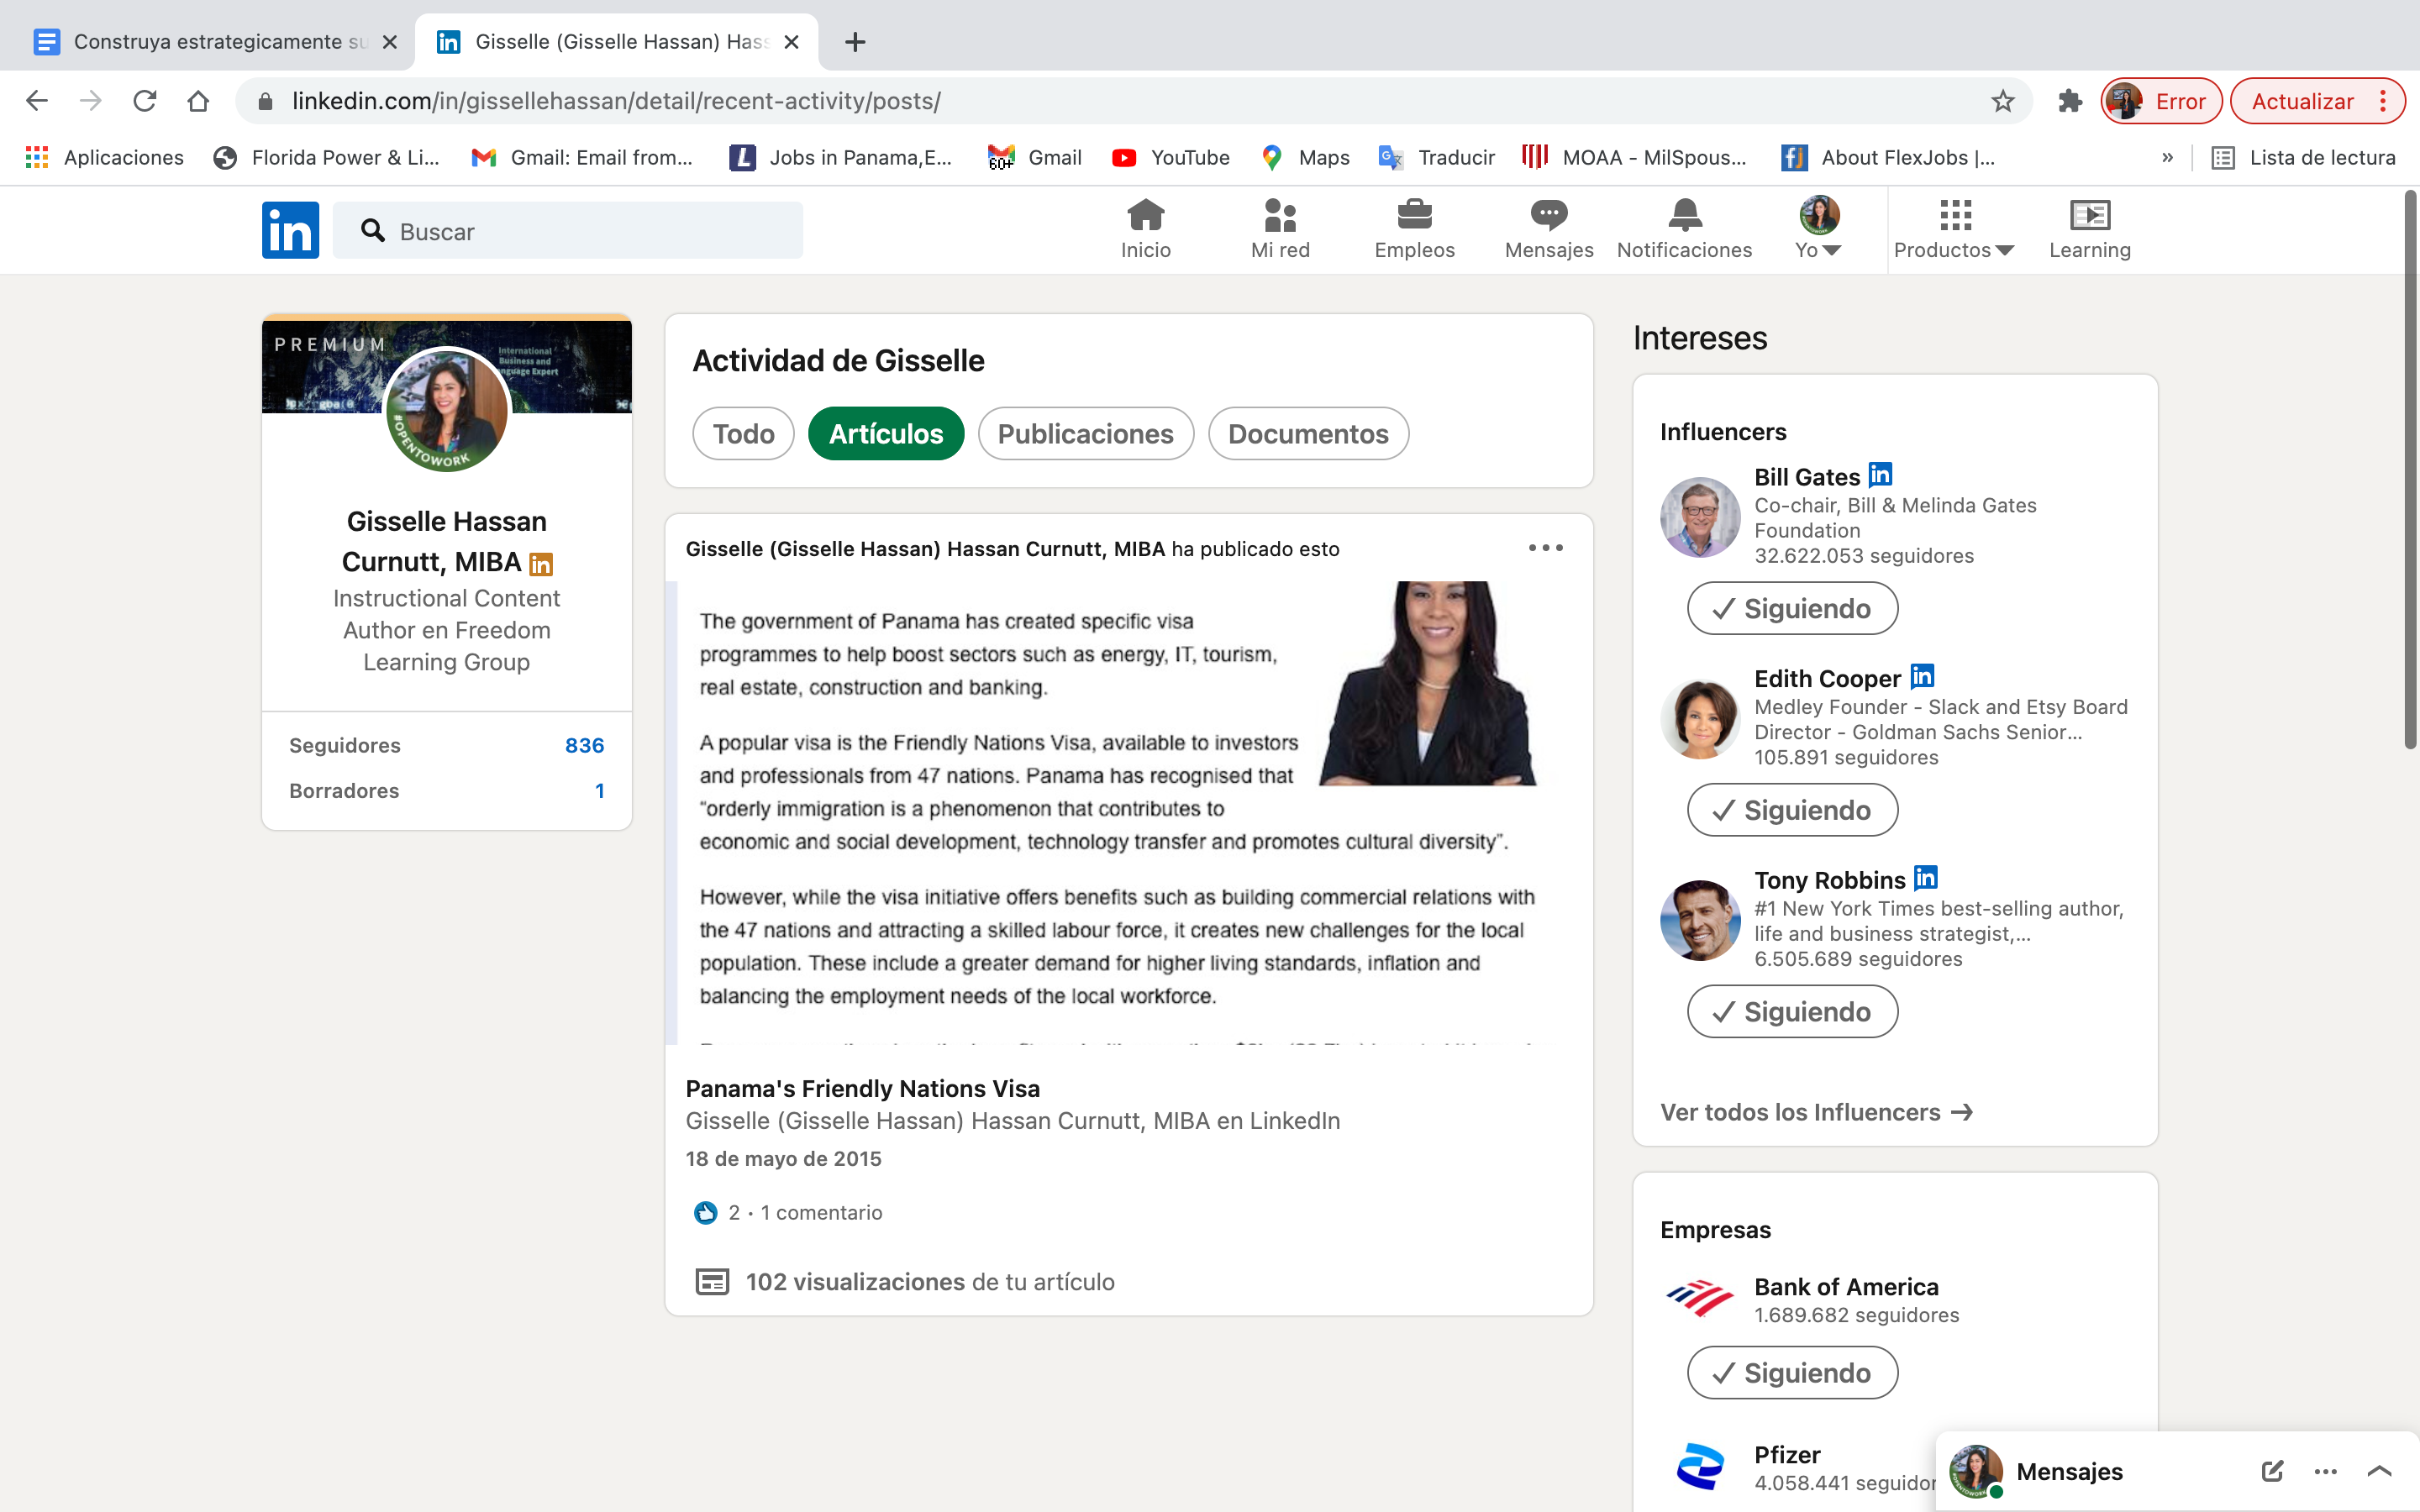Open Chrome extensions puzzle icon
This screenshot has width=2420, height=1512.
pos(2069,101)
